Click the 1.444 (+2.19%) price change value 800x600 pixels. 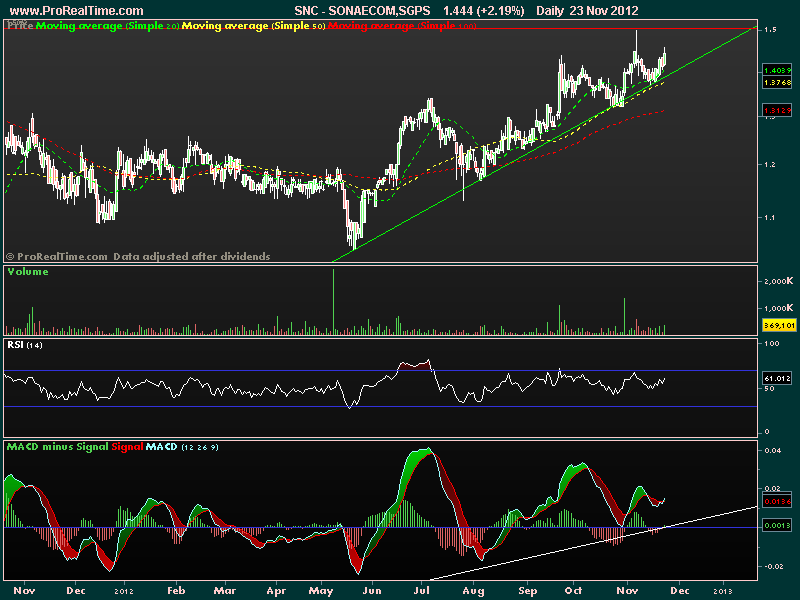coord(484,11)
